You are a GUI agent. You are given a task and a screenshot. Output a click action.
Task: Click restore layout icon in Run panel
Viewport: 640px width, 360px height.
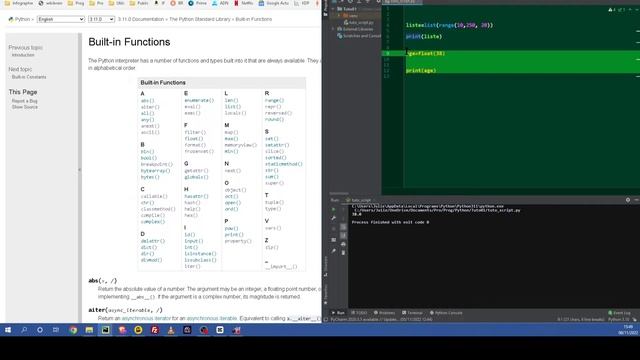(333, 240)
